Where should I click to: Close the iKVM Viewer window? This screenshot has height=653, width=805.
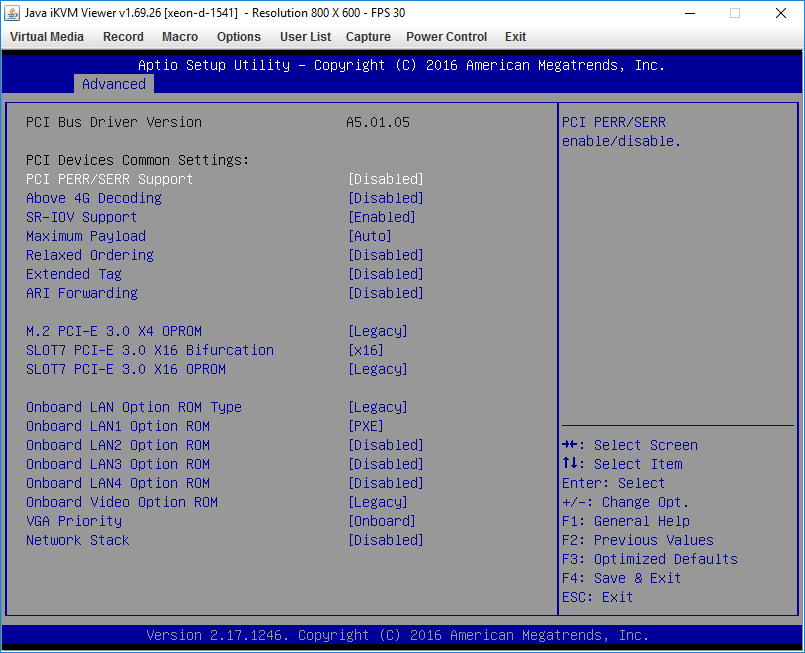pyautogui.click(x=781, y=13)
